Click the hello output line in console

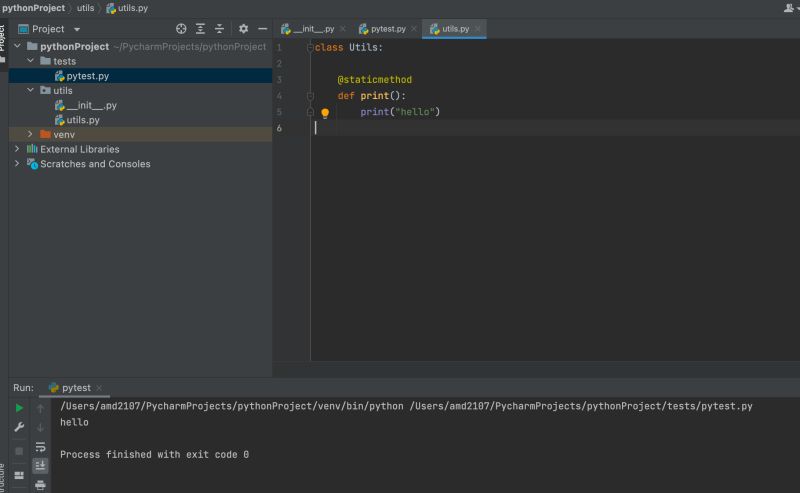pos(74,423)
